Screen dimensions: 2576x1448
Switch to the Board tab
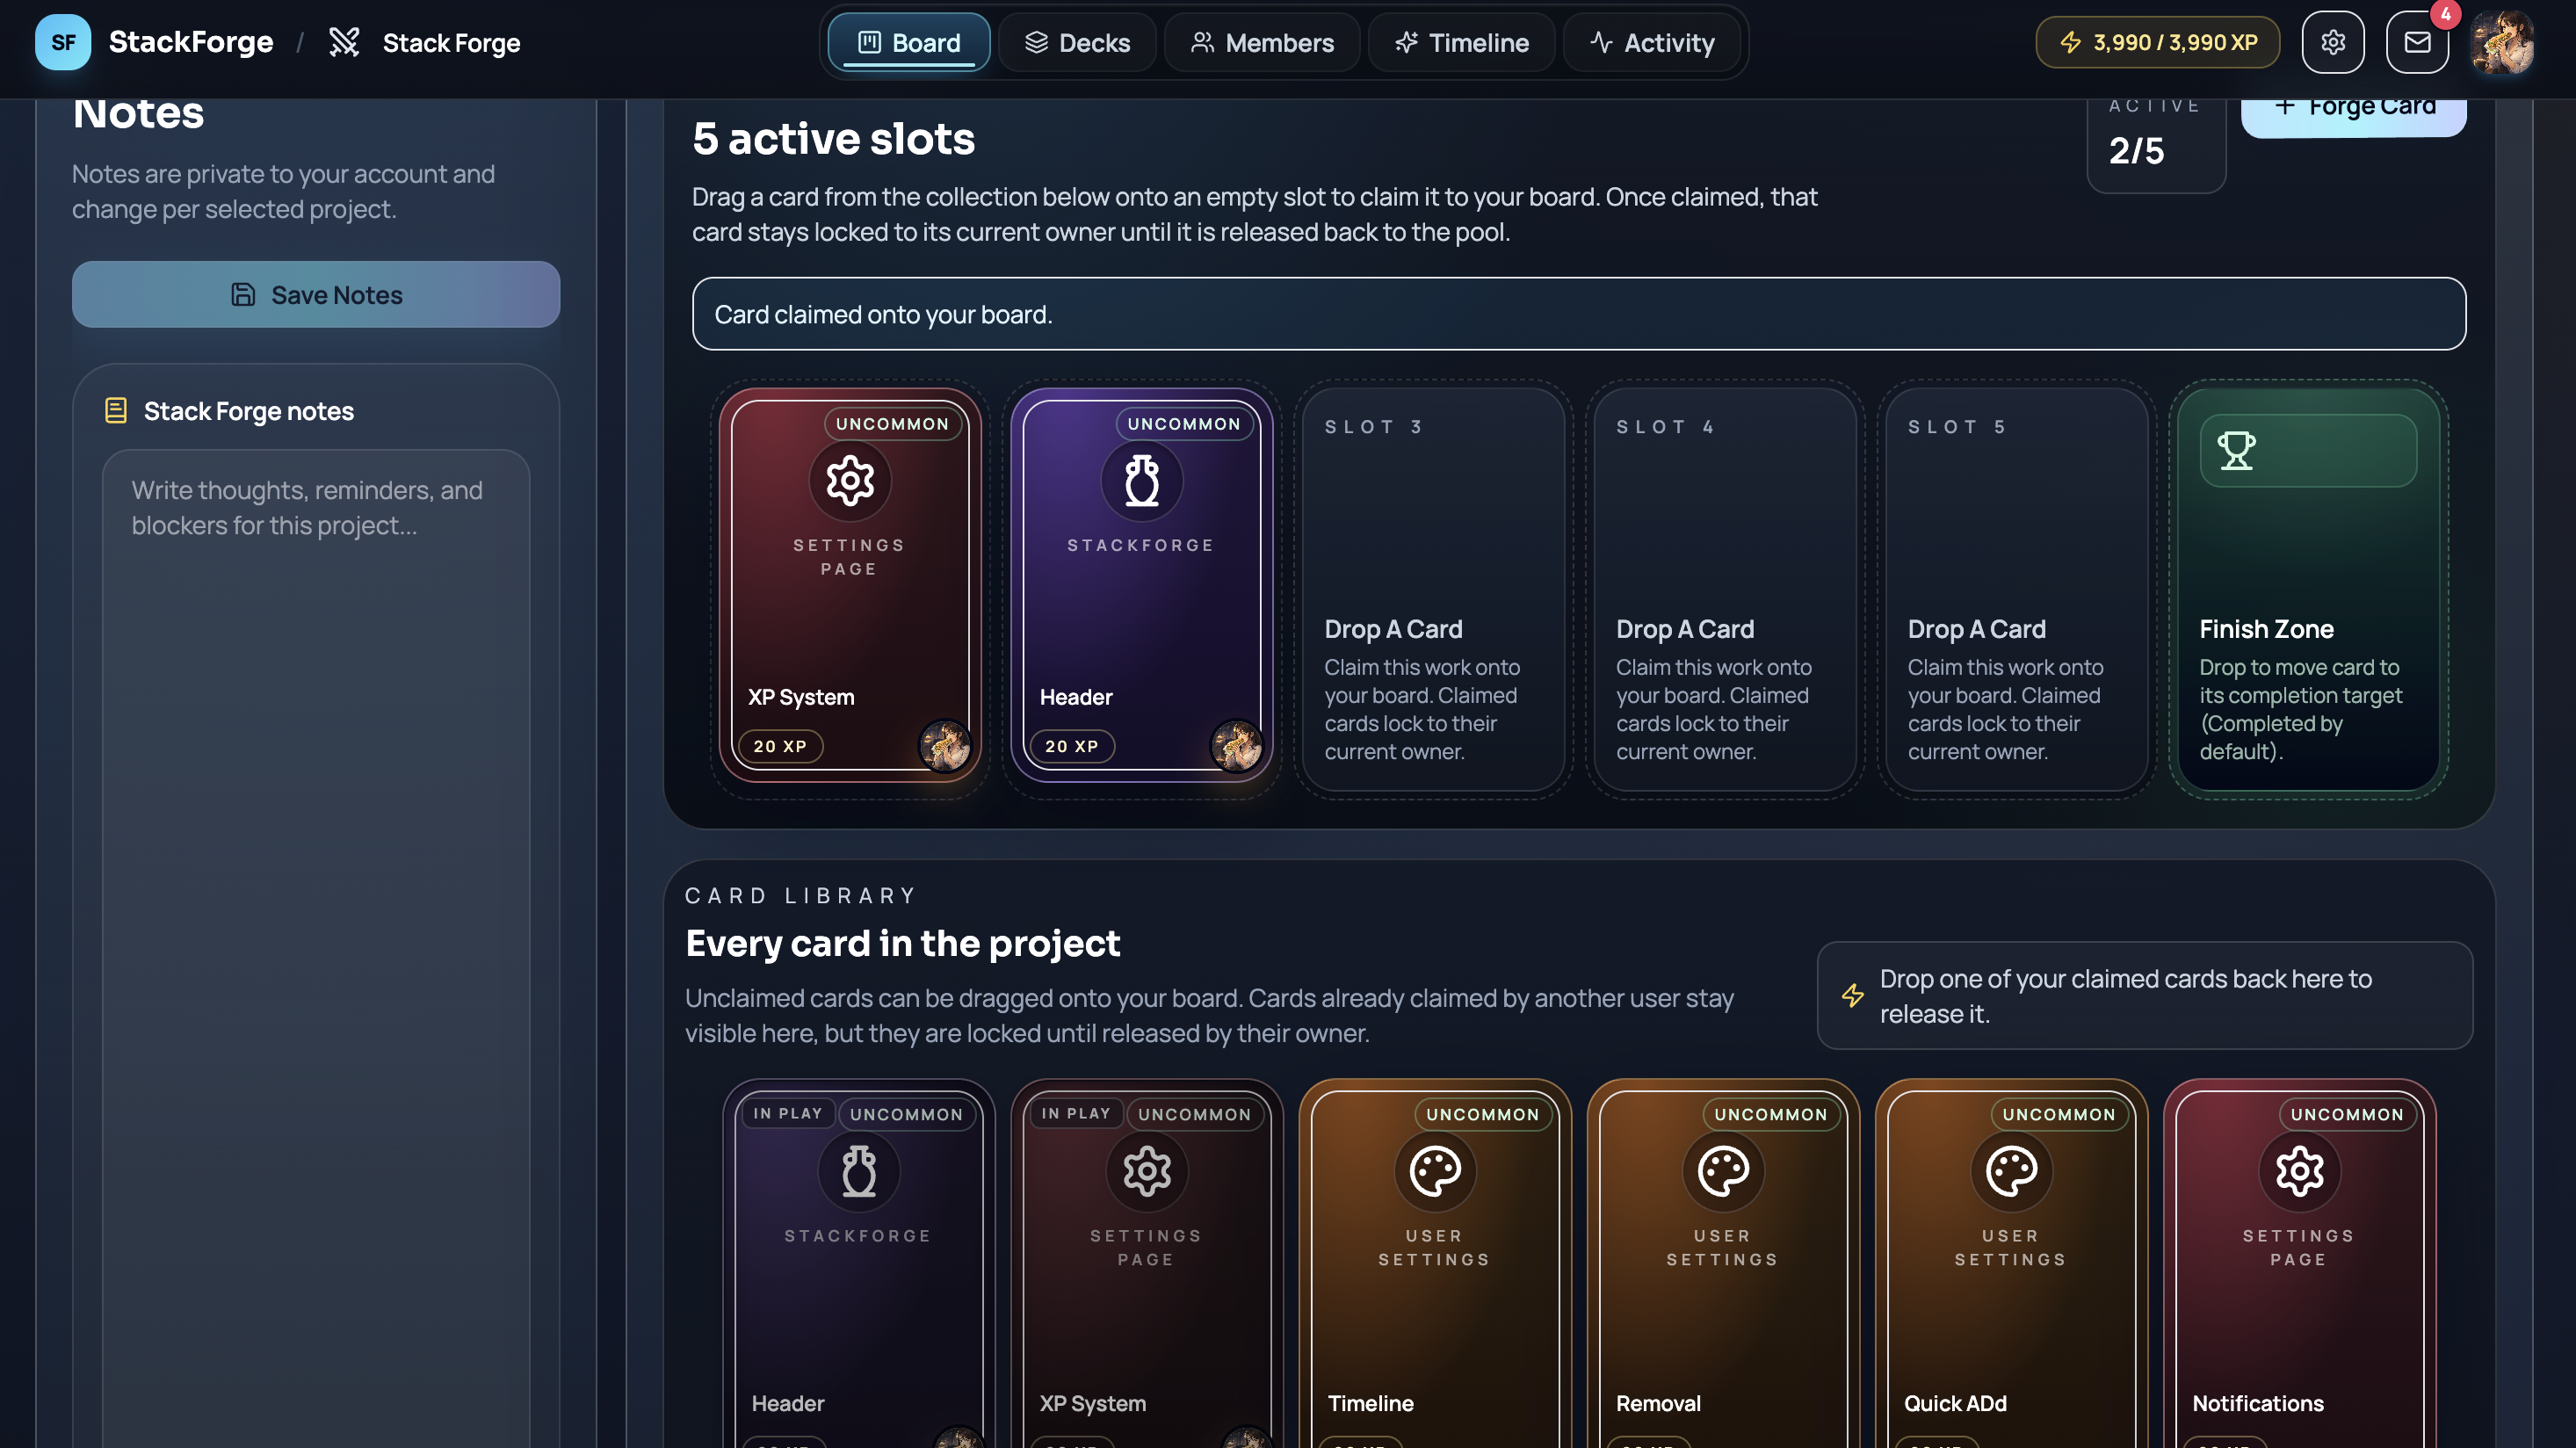(909, 42)
